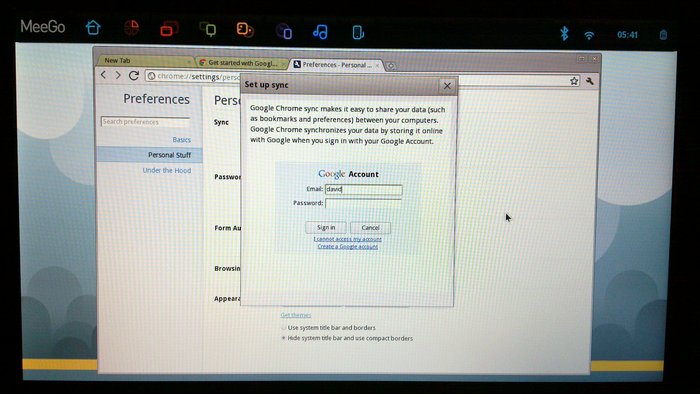Click the Bluetooth status icon
Screen dimensions: 700x394
pos(564,33)
